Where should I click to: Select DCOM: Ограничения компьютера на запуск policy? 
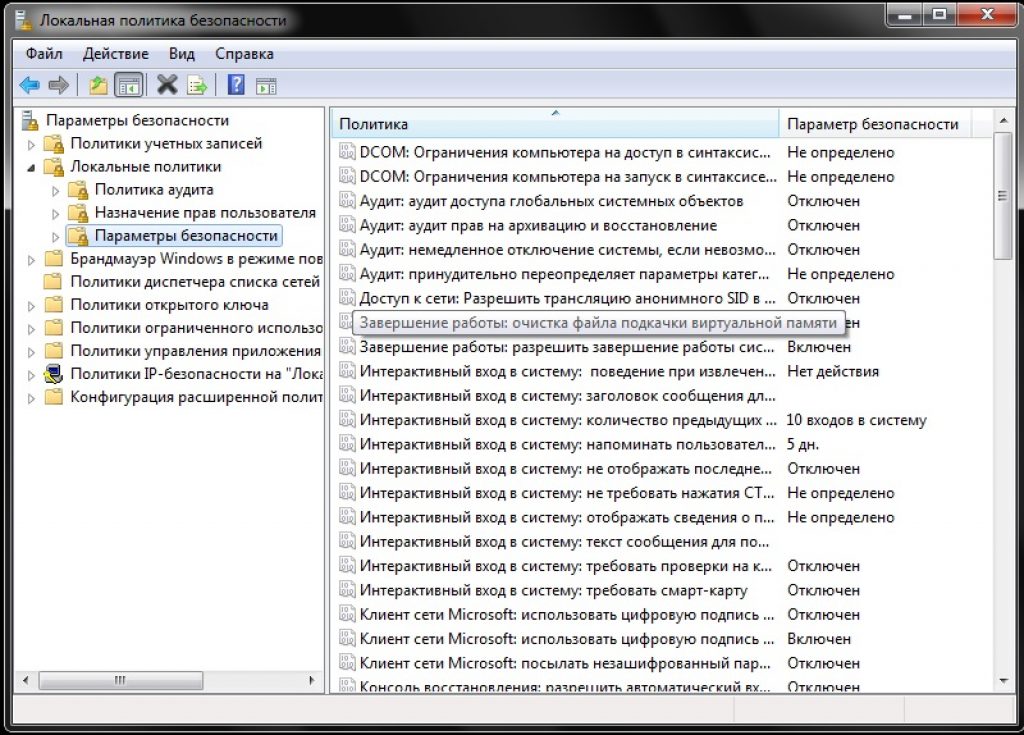[x=568, y=176]
